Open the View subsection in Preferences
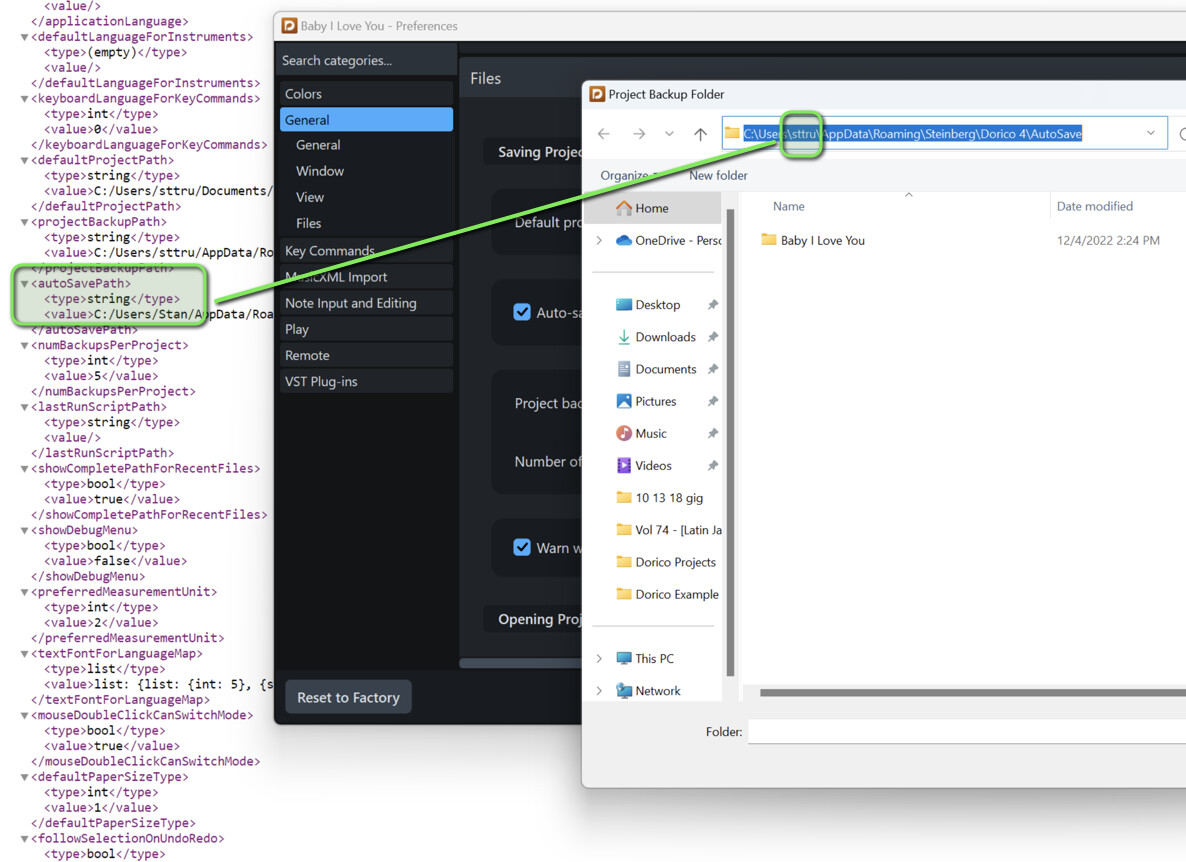The width and height of the screenshot is (1186, 862). [x=310, y=197]
